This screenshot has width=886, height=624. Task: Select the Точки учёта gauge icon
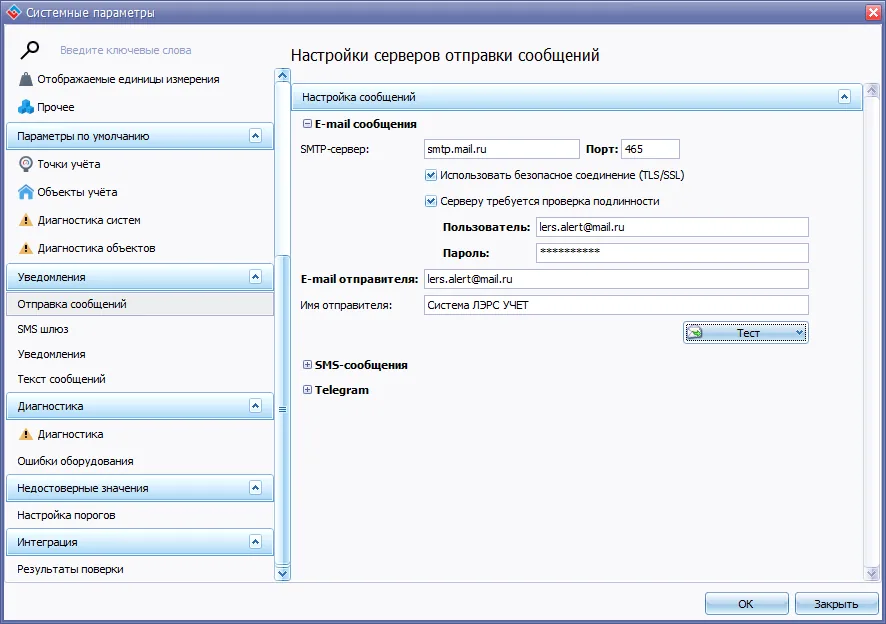[26, 164]
